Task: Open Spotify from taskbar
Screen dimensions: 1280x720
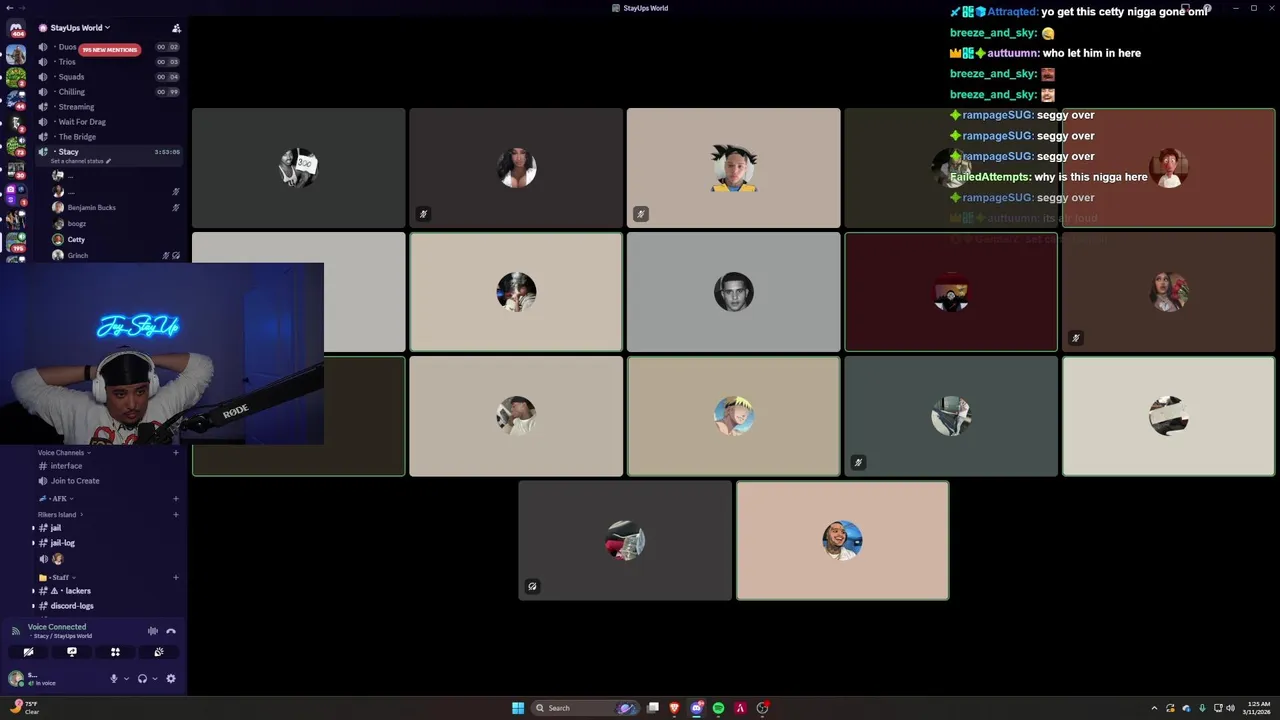Action: point(718,708)
